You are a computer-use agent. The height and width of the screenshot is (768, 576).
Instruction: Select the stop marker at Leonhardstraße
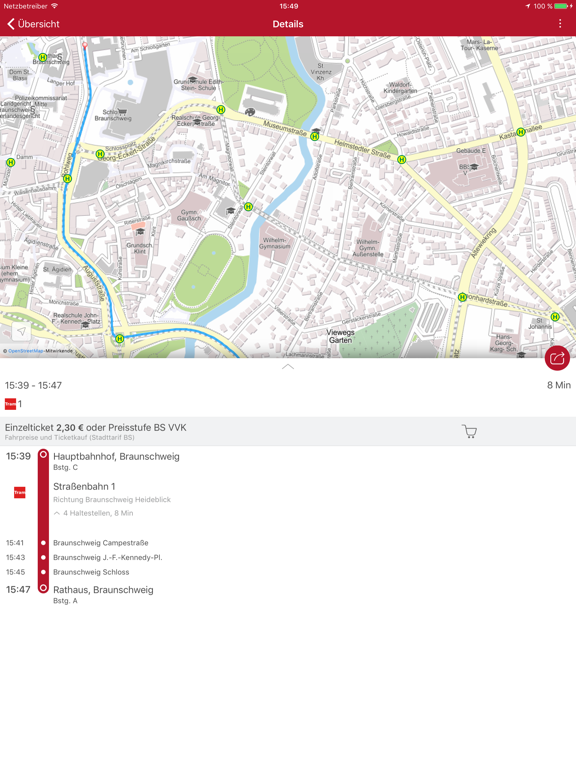coord(462,297)
